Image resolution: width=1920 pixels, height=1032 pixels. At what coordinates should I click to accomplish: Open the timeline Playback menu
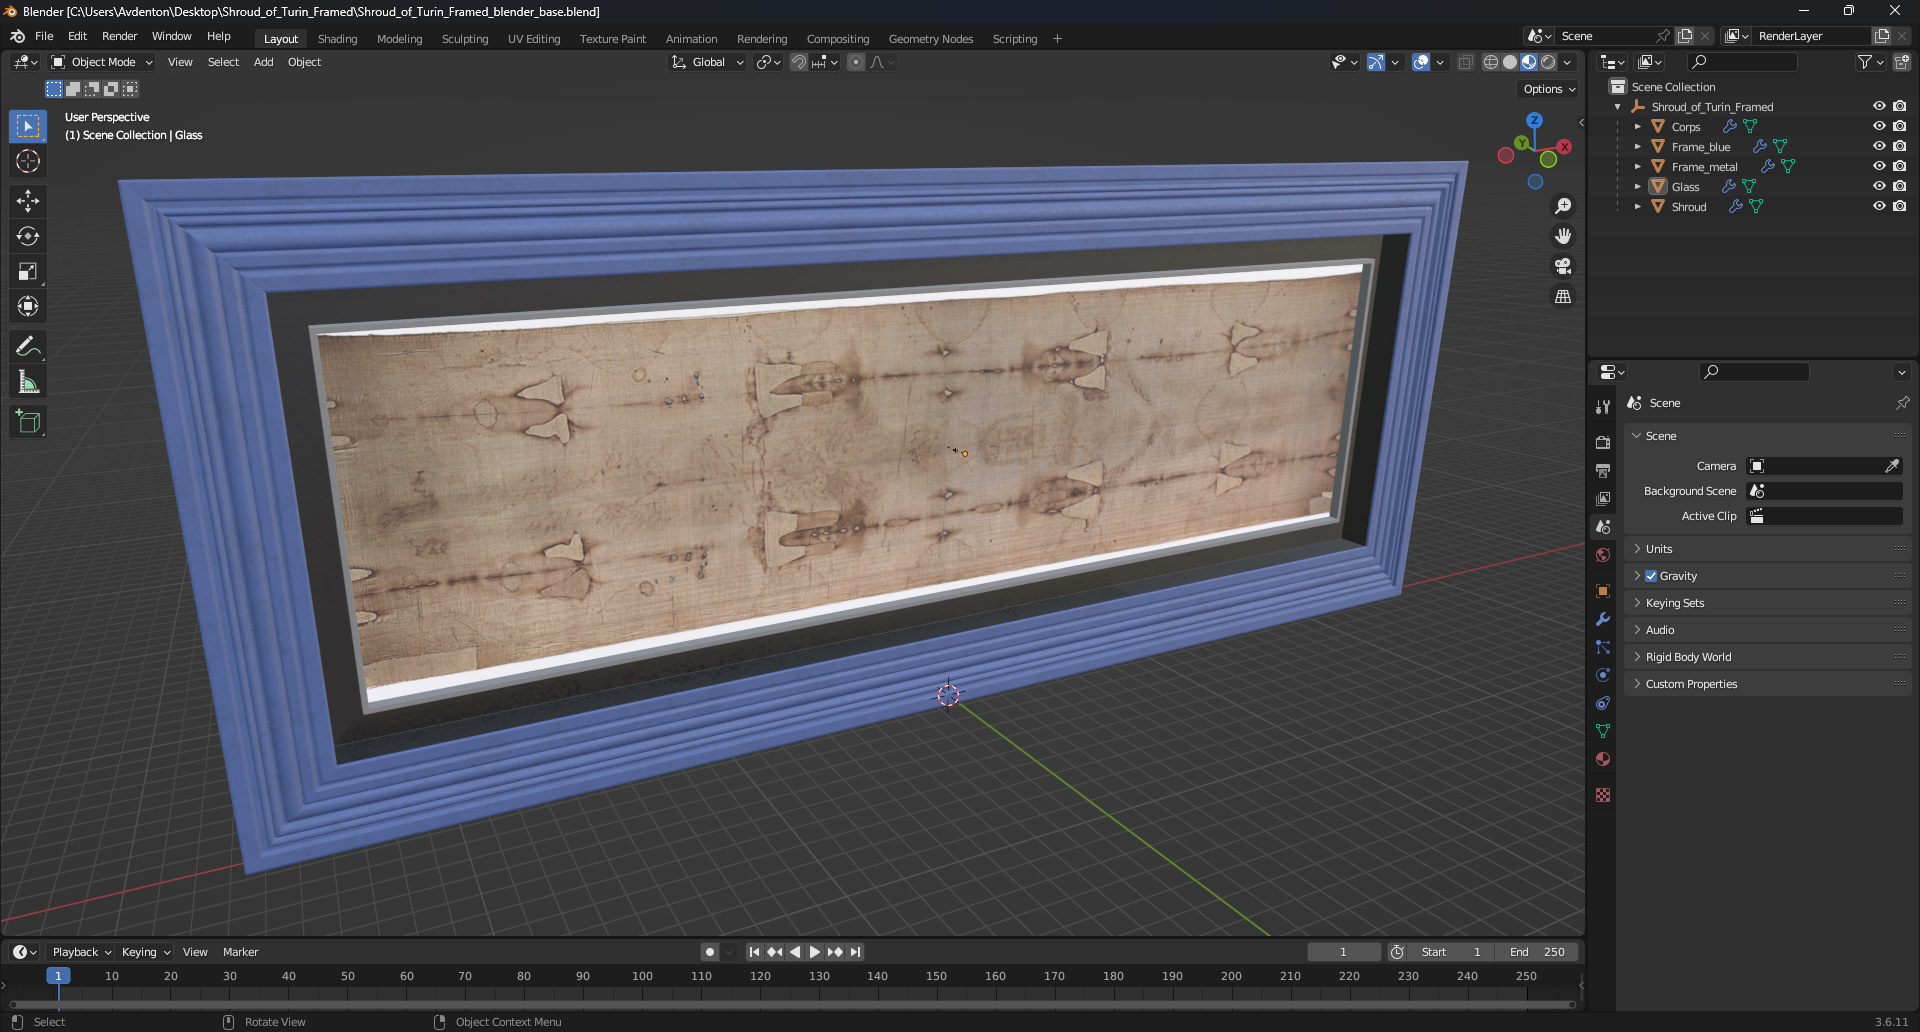pyautogui.click(x=81, y=952)
